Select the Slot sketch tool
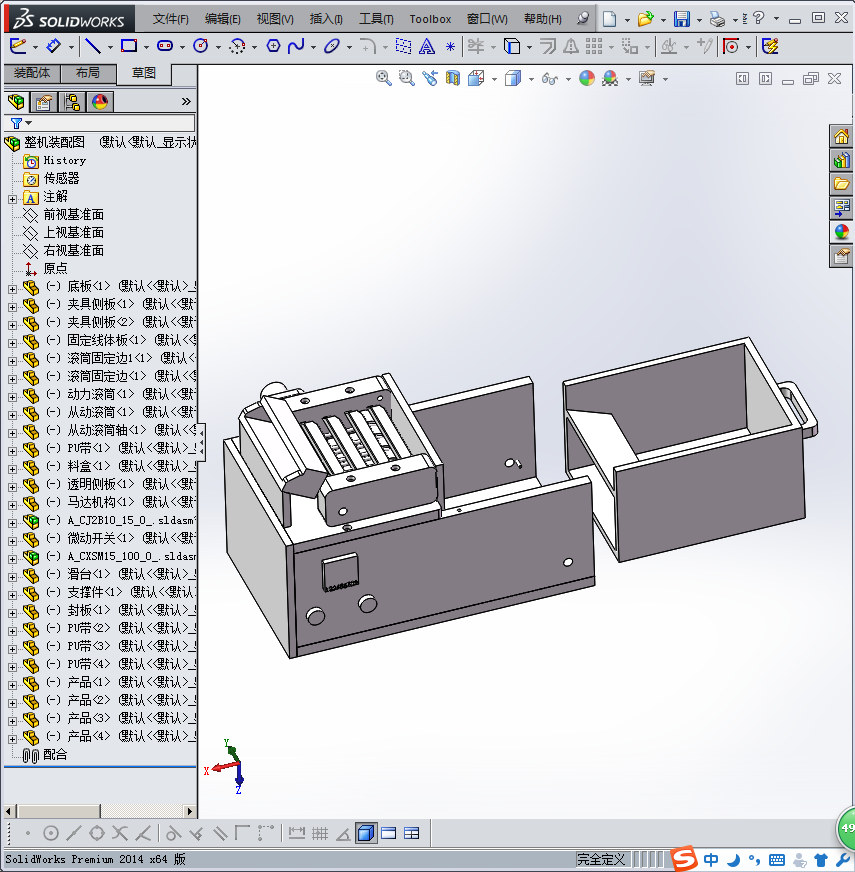 (x=165, y=46)
